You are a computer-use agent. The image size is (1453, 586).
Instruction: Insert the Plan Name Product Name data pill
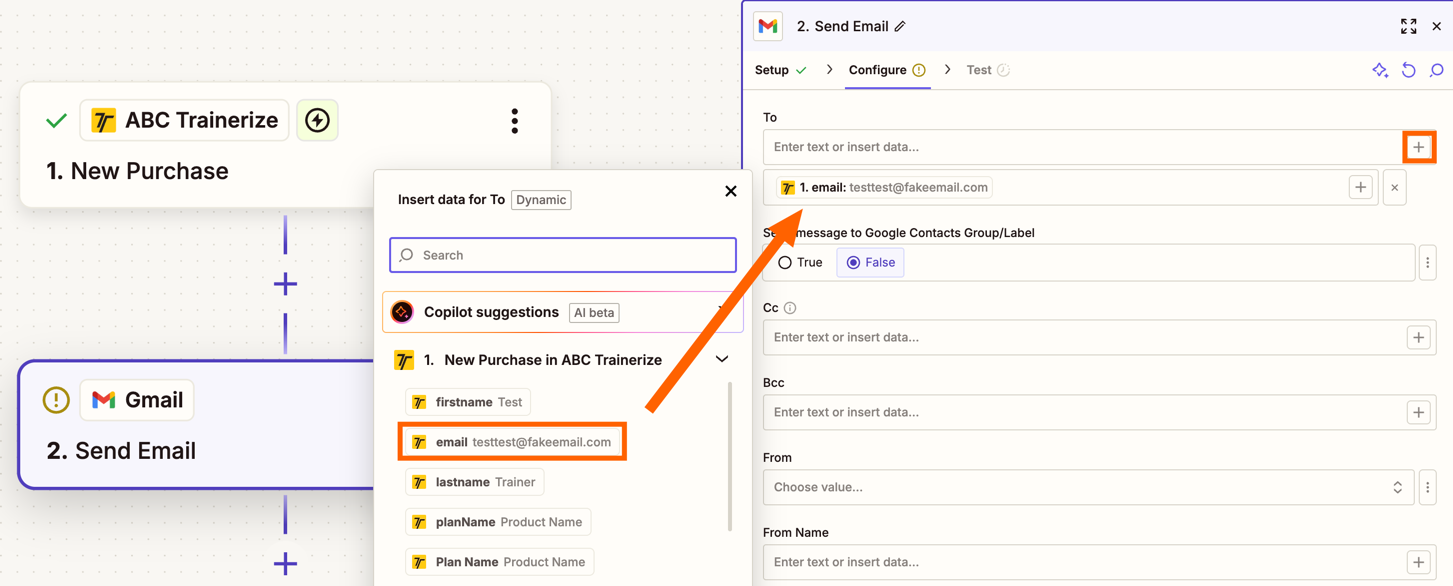[x=500, y=562]
